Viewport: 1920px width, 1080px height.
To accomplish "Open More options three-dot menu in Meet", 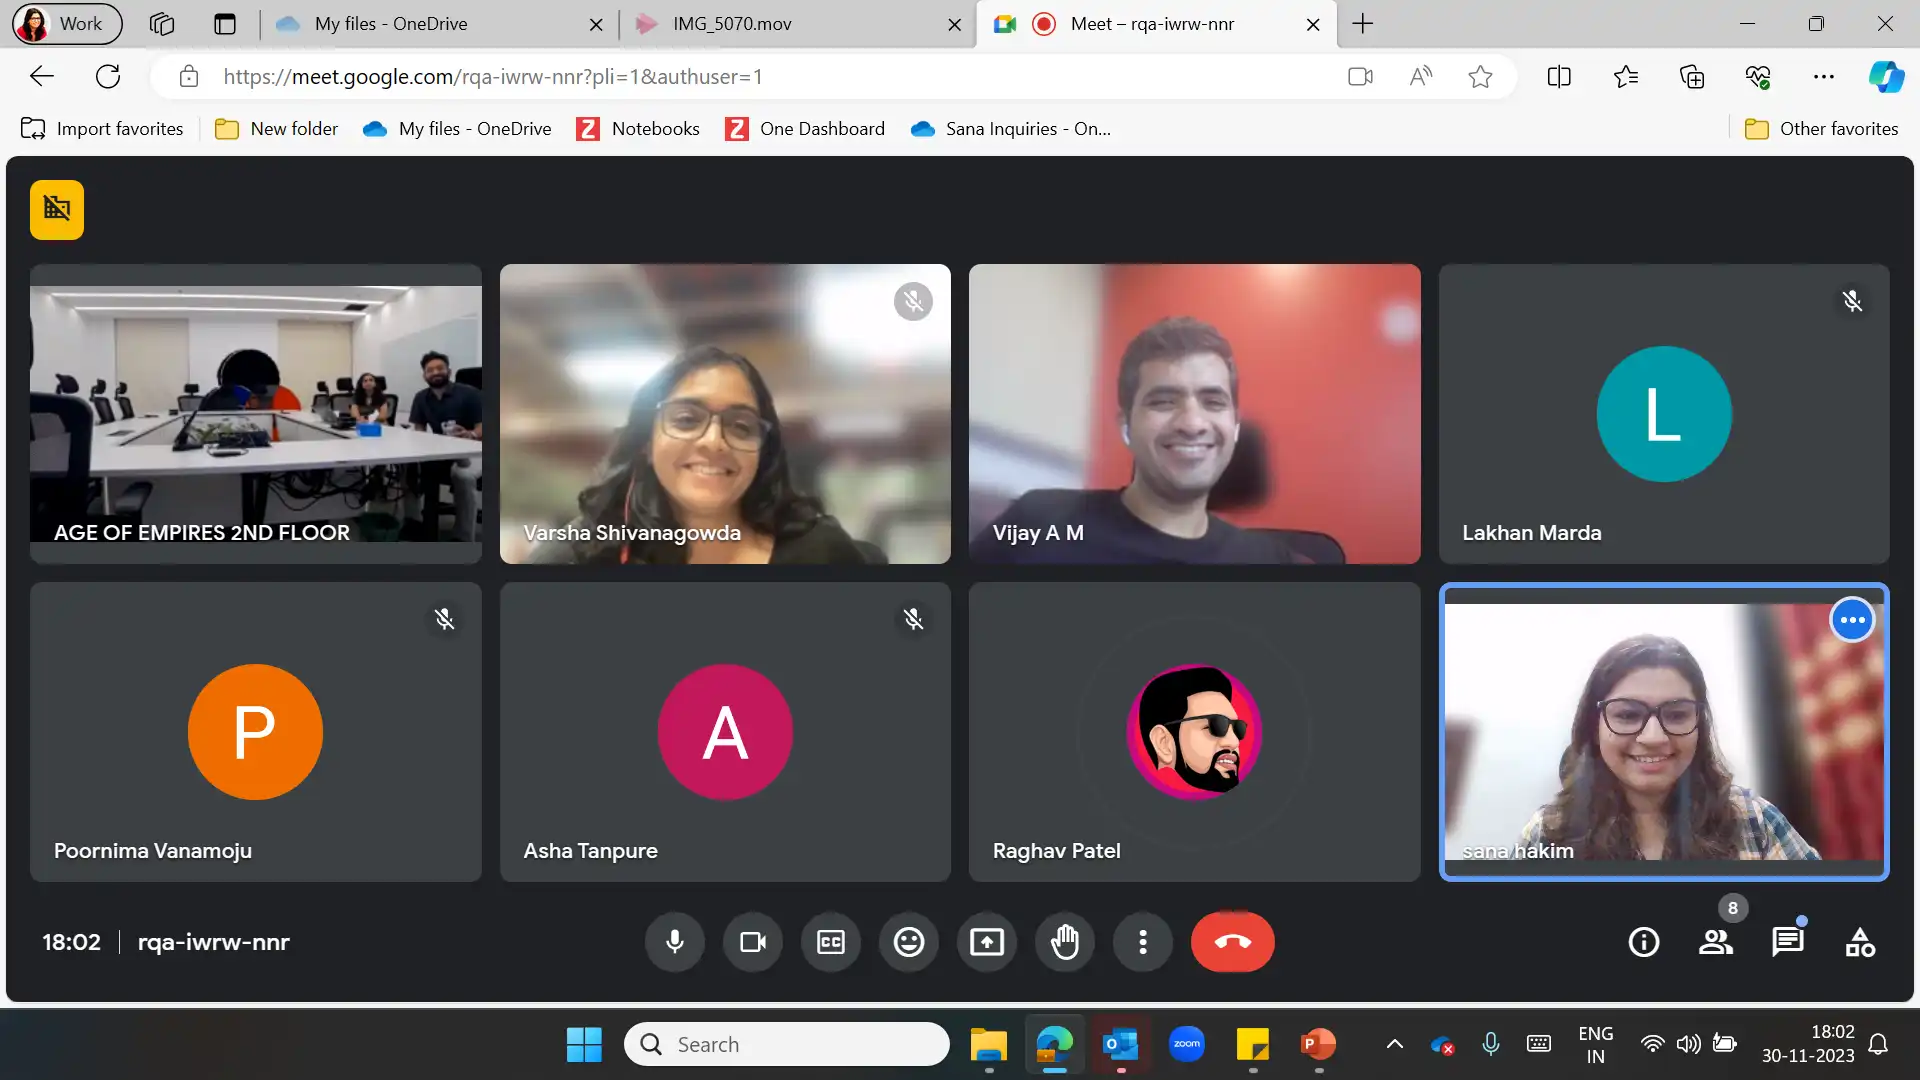I will [1143, 942].
